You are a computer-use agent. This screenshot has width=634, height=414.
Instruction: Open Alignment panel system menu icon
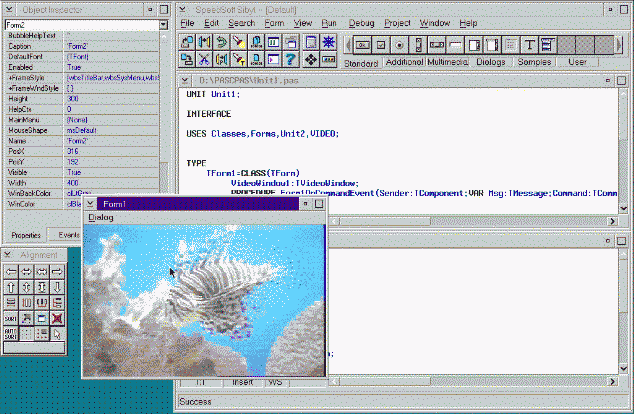[7, 255]
